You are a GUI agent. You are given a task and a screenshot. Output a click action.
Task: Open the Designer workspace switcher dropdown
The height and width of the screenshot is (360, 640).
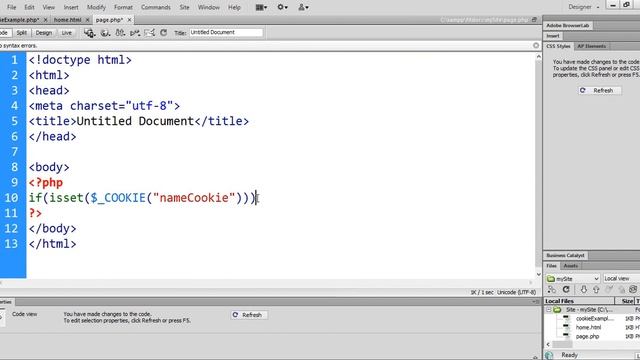point(584,7)
